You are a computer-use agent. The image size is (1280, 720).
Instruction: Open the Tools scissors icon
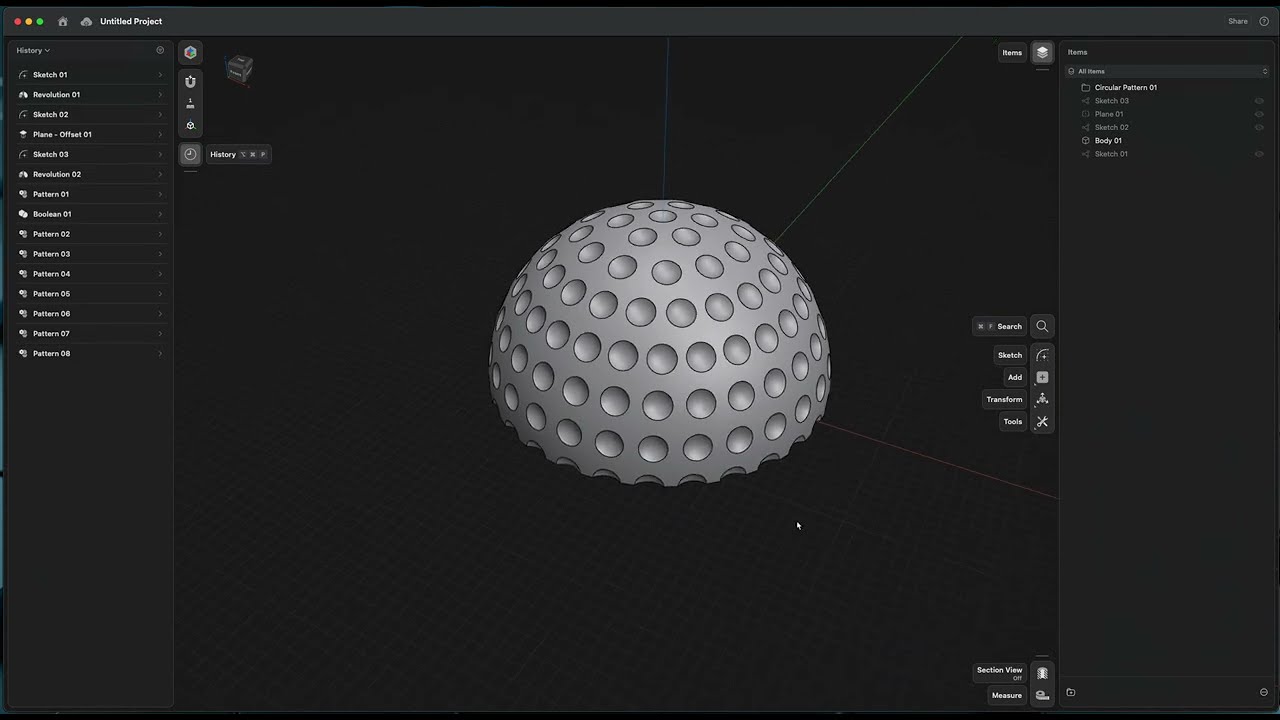[1042, 421]
